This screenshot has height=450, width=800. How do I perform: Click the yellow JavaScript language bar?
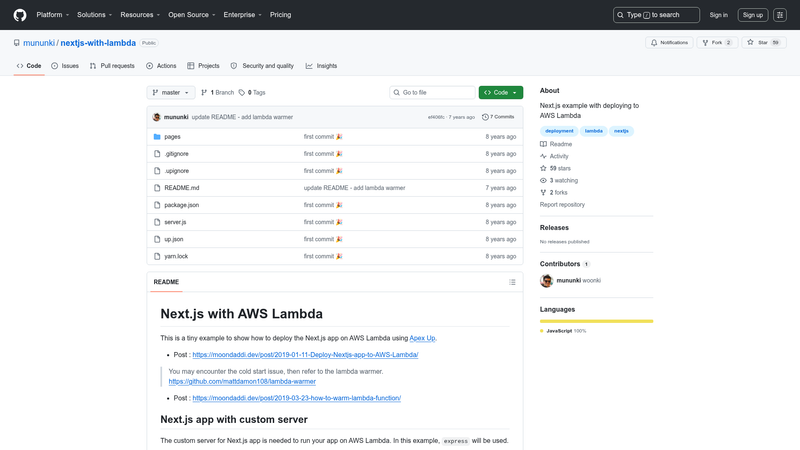click(596, 321)
